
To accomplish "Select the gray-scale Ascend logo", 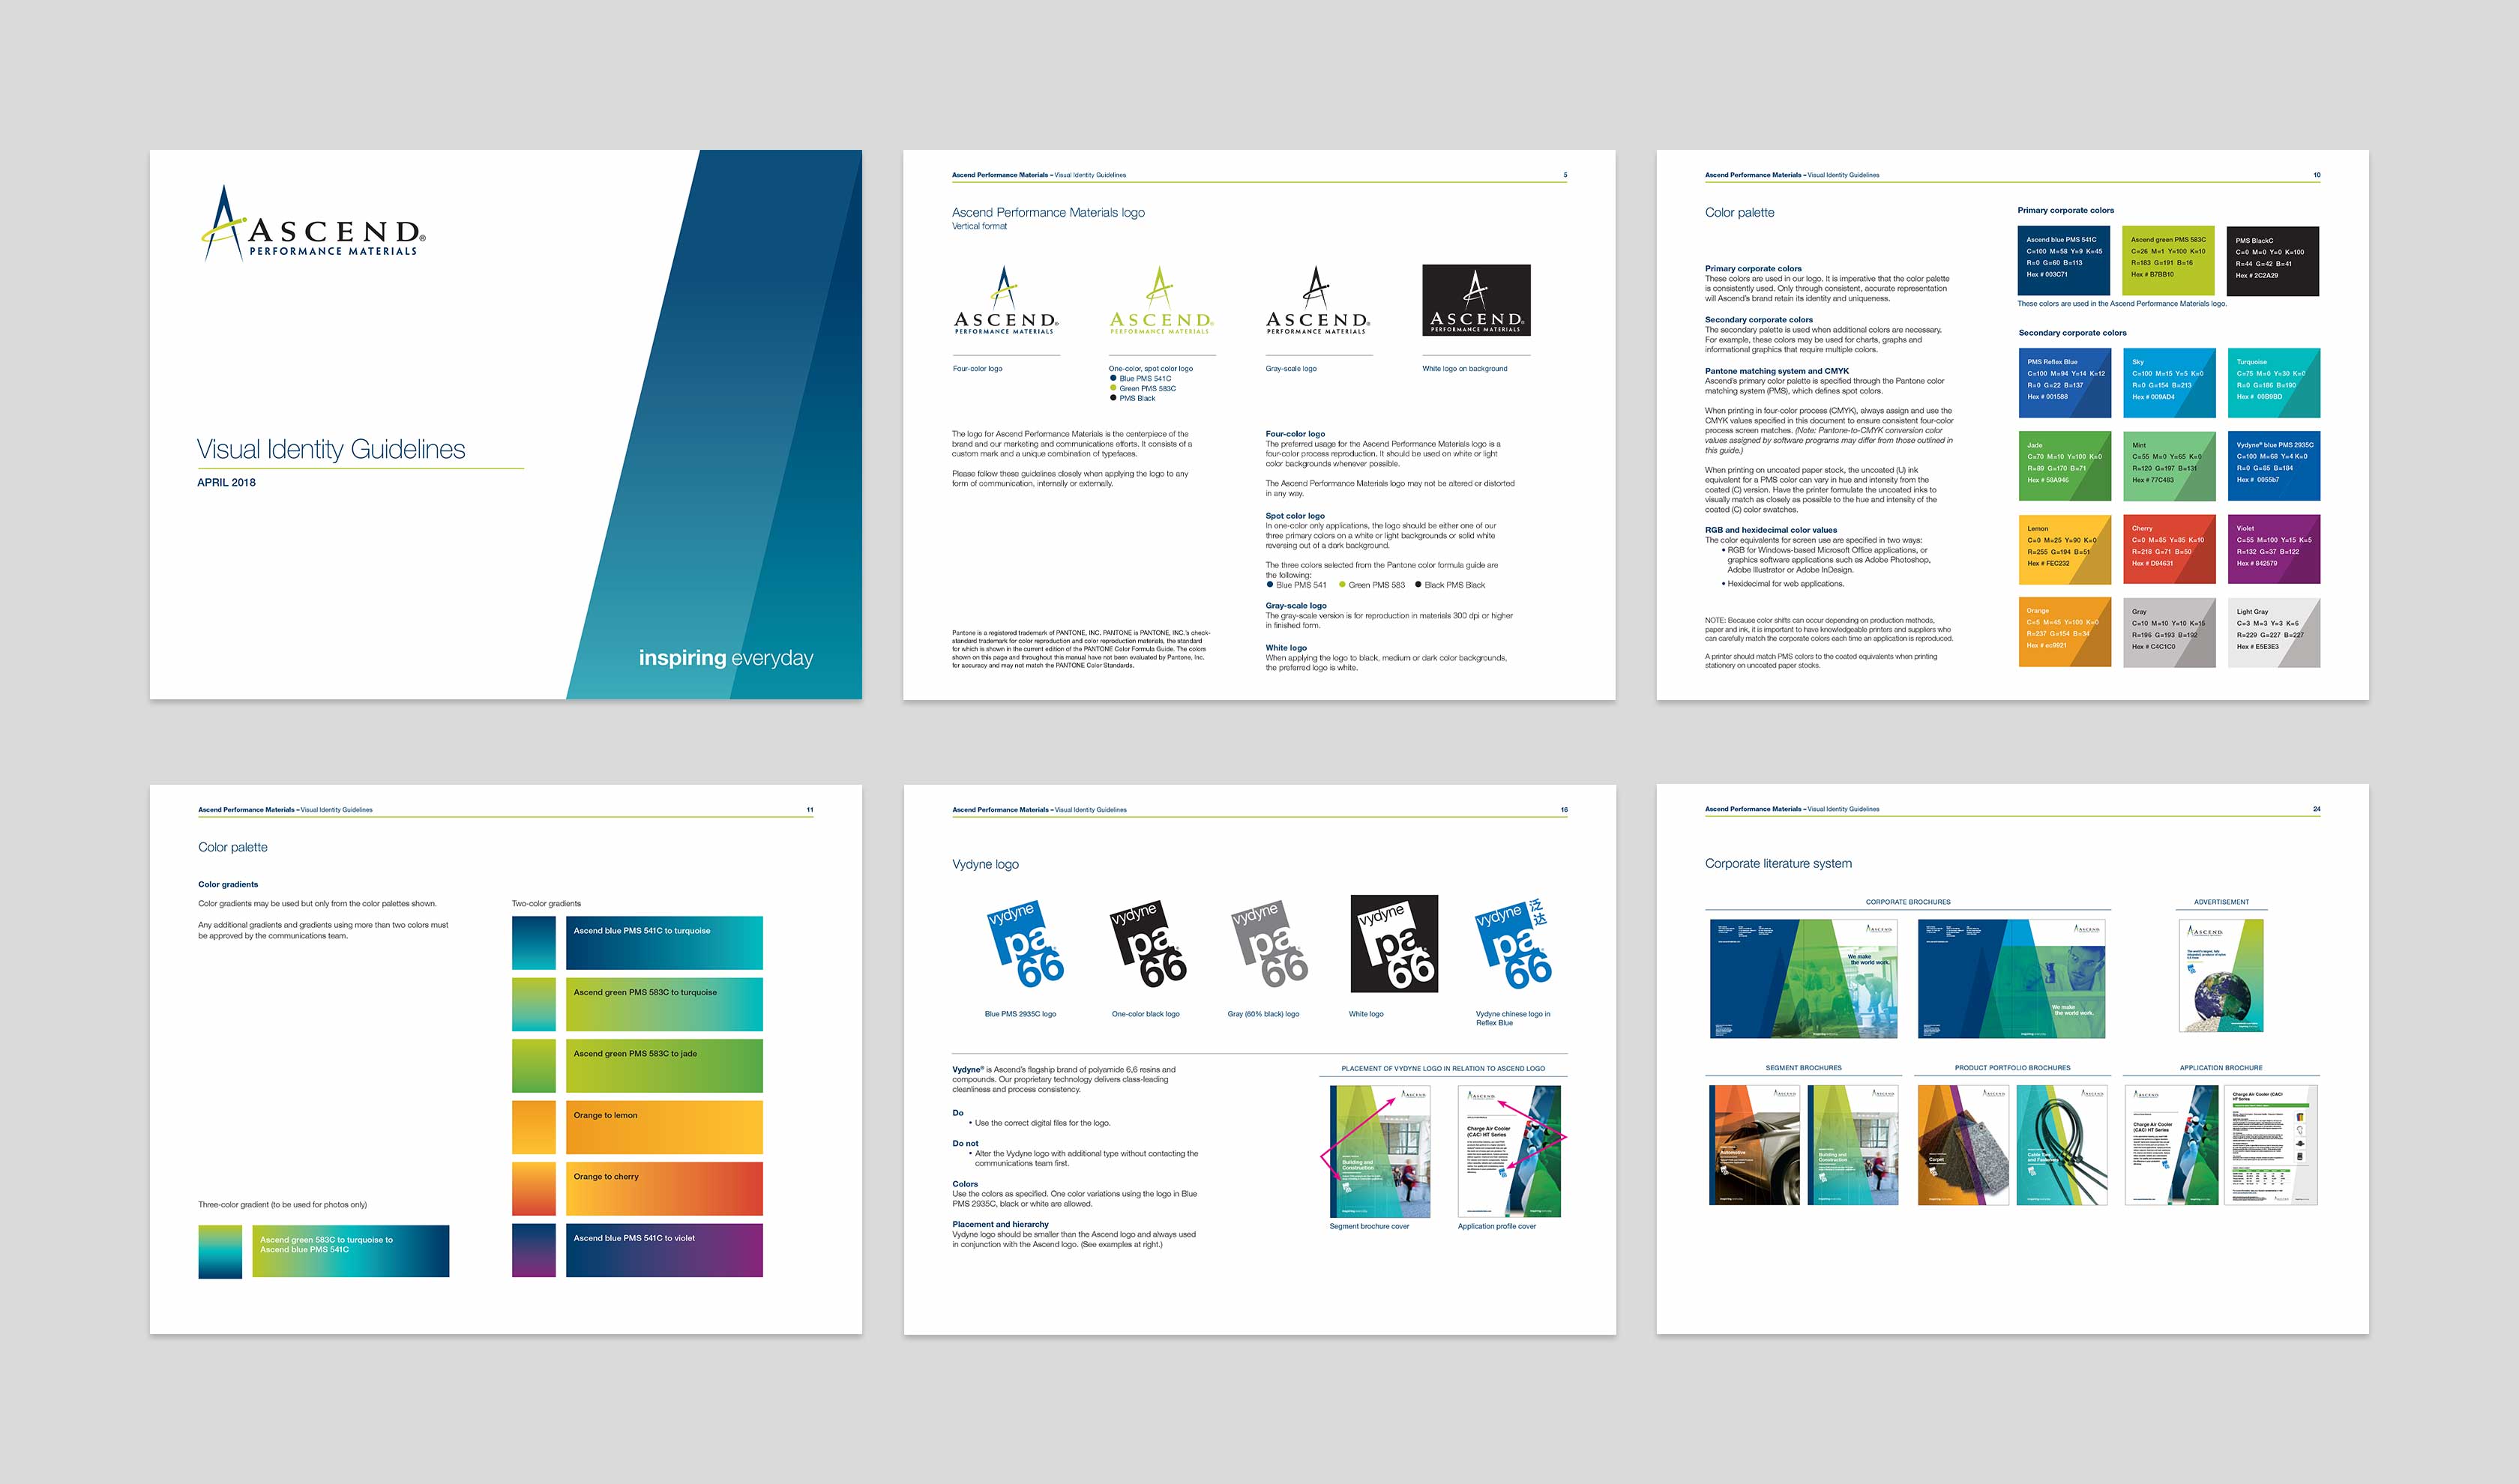I will [x=1318, y=300].
